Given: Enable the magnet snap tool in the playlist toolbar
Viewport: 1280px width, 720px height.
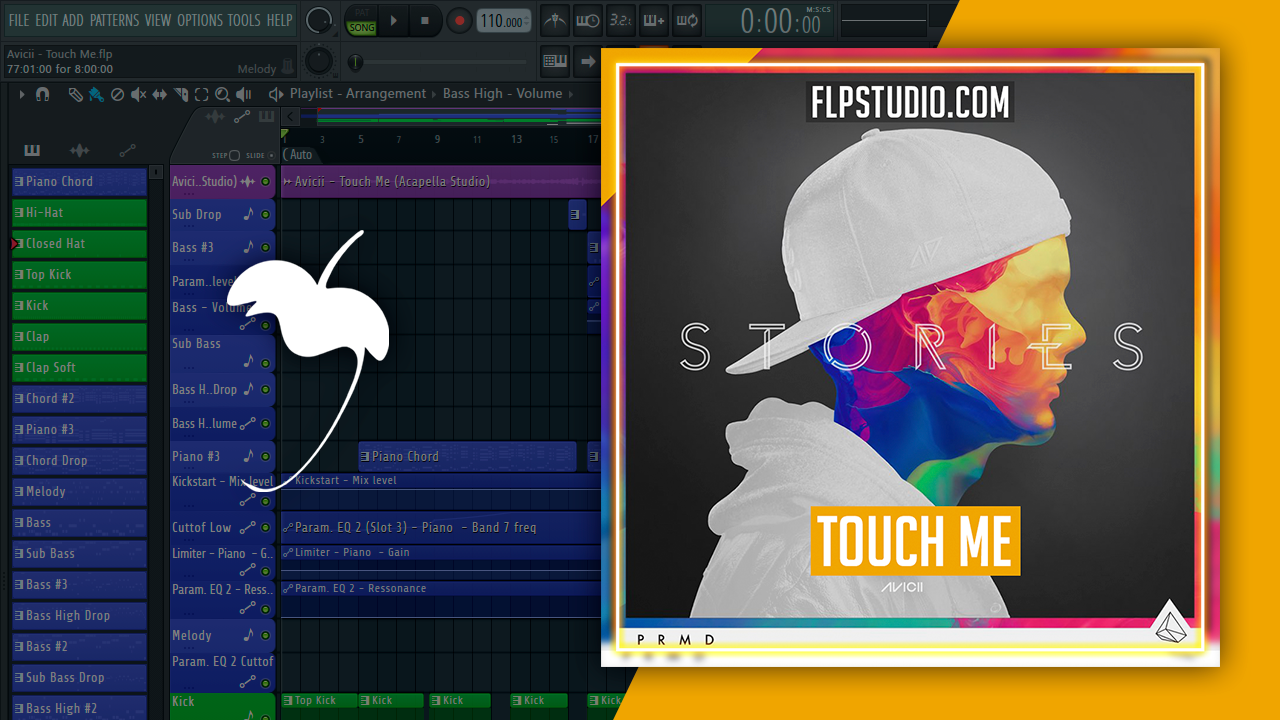Looking at the screenshot, I should [x=42, y=94].
